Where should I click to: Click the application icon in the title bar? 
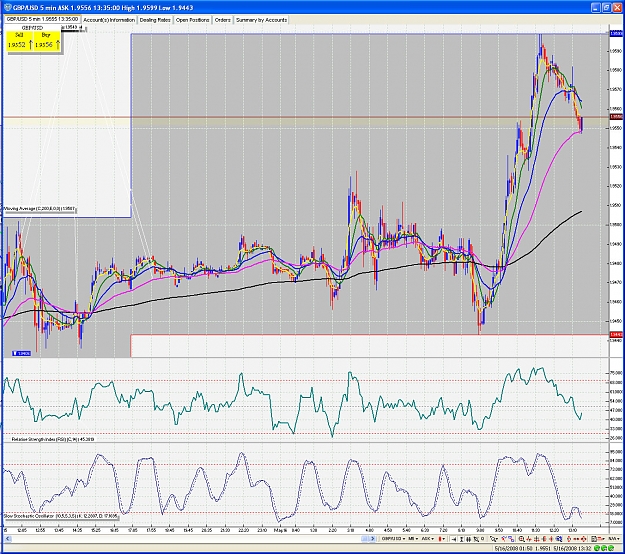(8, 7)
